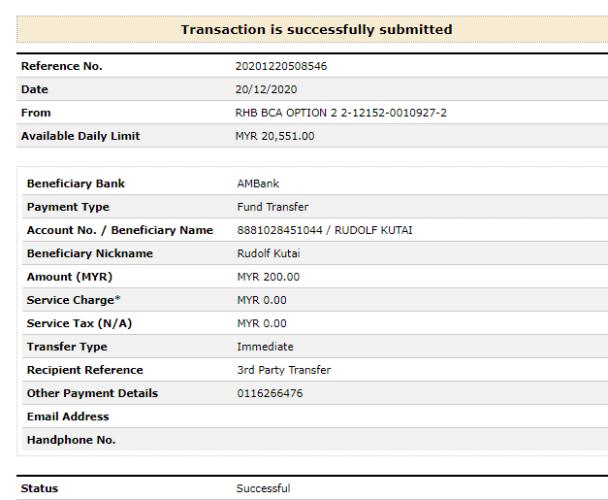Screen dimensions: 608x500
Task: Click the Recipient Reference 3rd Party Transfer
Action: (x=284, y=370)
